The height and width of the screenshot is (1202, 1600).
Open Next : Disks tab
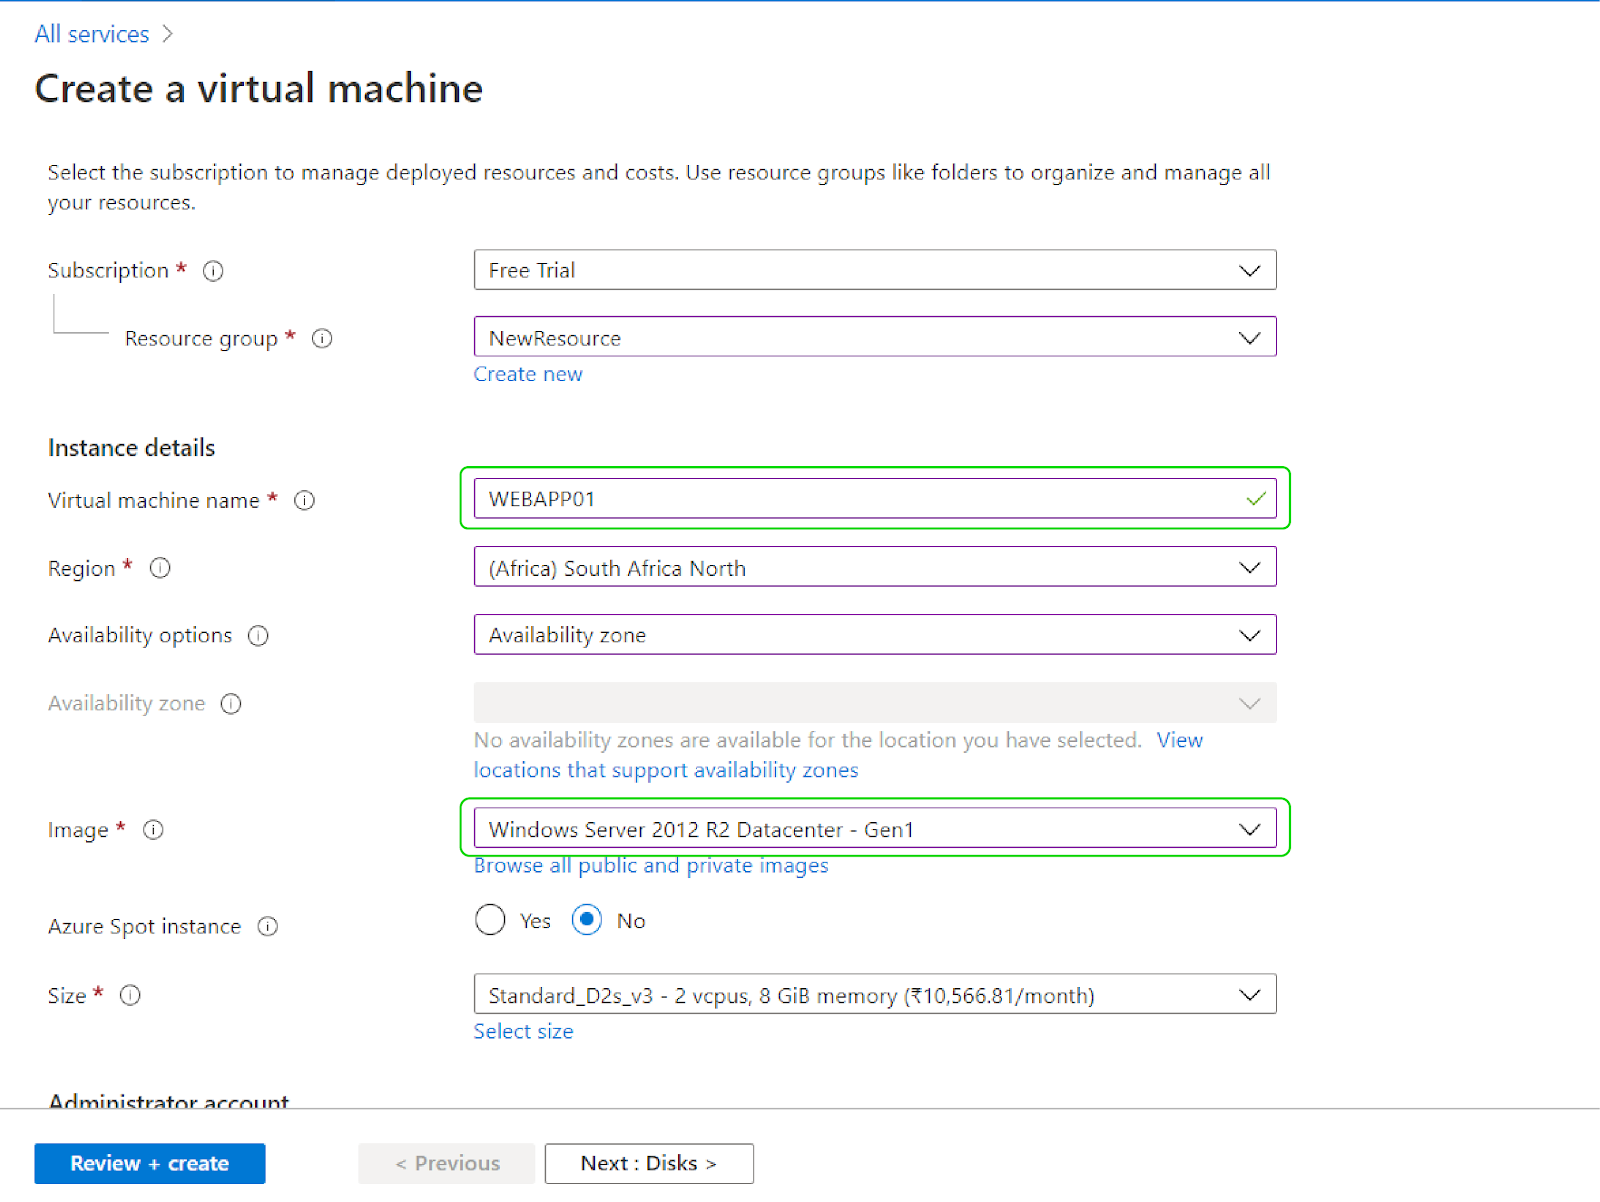click(x=648, y=1163)
